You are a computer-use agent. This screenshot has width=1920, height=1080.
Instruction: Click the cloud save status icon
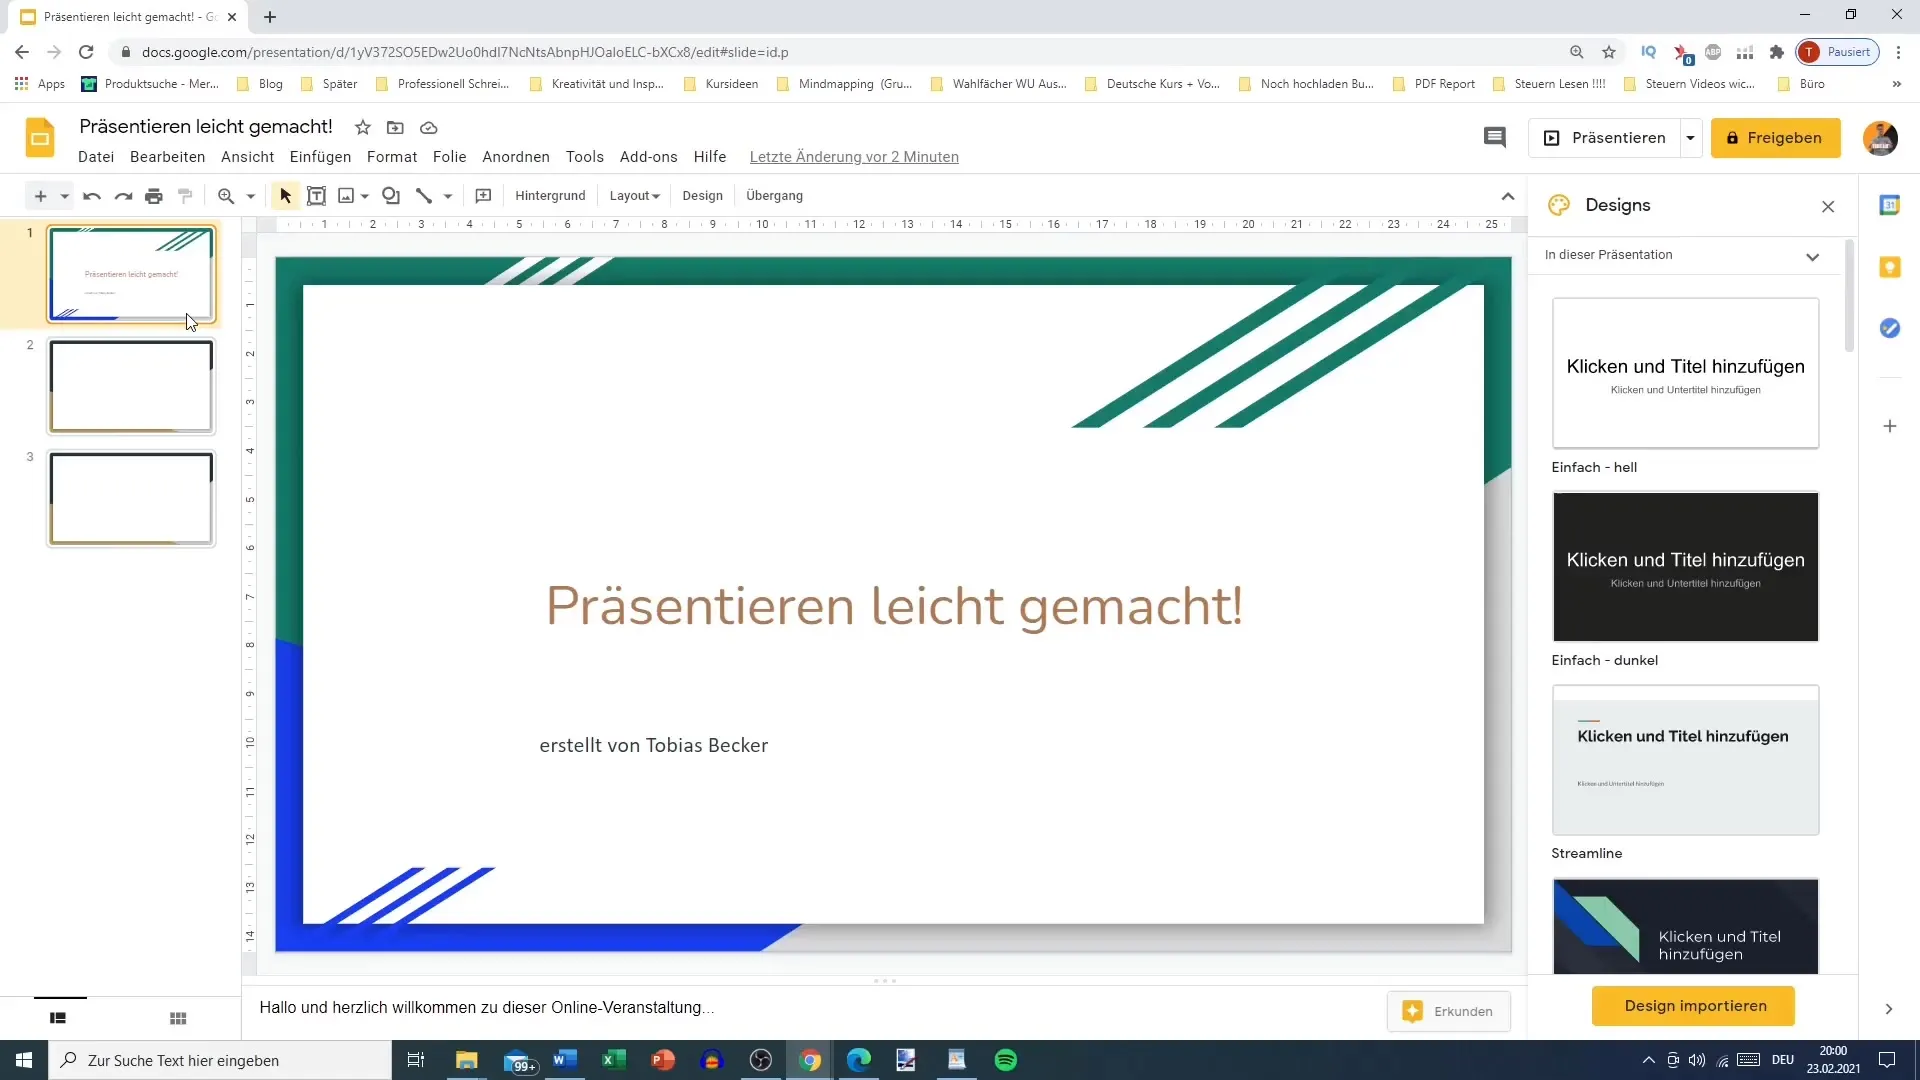pos(428,128)
